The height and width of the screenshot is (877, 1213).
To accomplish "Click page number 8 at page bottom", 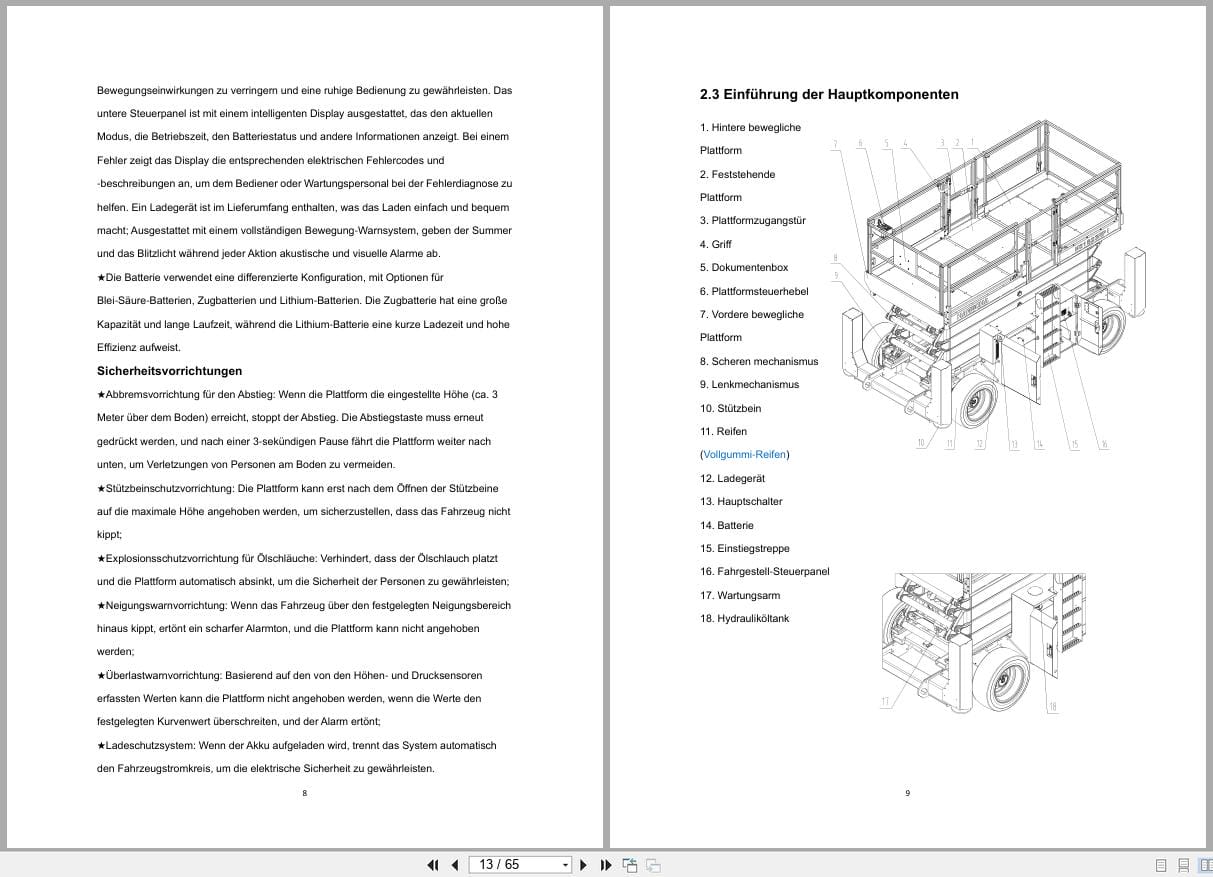I will point(304,793).
